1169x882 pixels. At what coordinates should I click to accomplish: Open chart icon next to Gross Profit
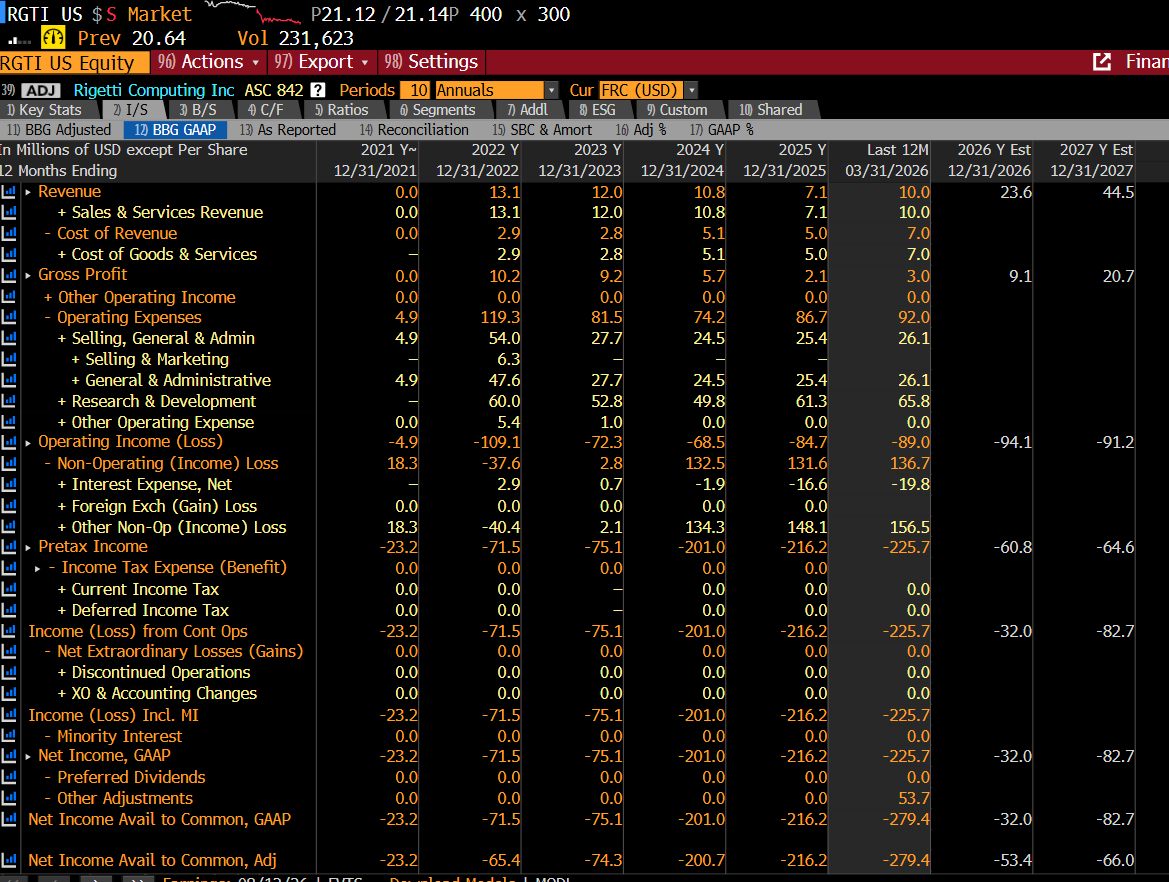9,275
